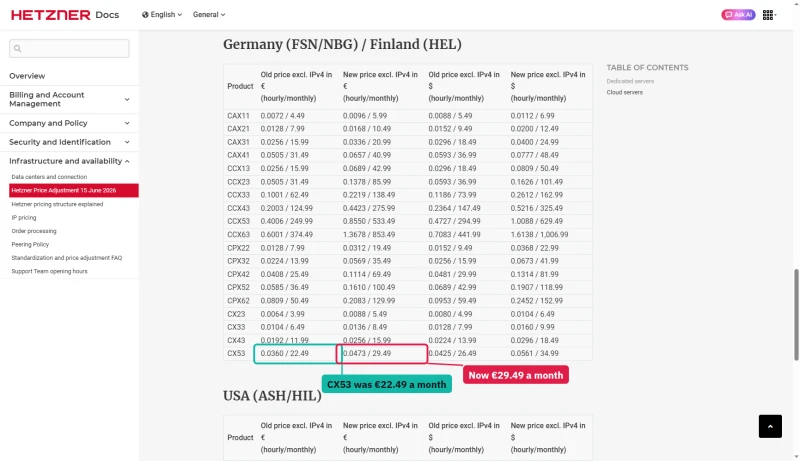Click the CAX41 product cell
This screenshot has height=461, width=800.
click(x=238, y=155)
